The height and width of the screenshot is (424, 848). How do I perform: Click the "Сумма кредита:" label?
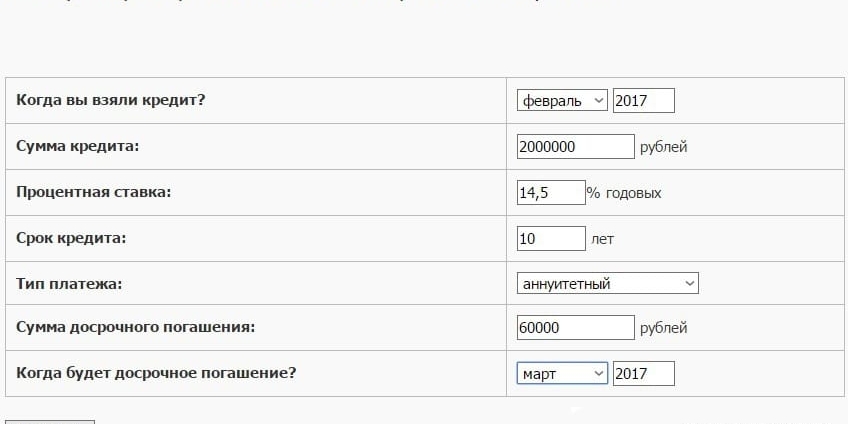pyautogui.click(x=77, y=146)
